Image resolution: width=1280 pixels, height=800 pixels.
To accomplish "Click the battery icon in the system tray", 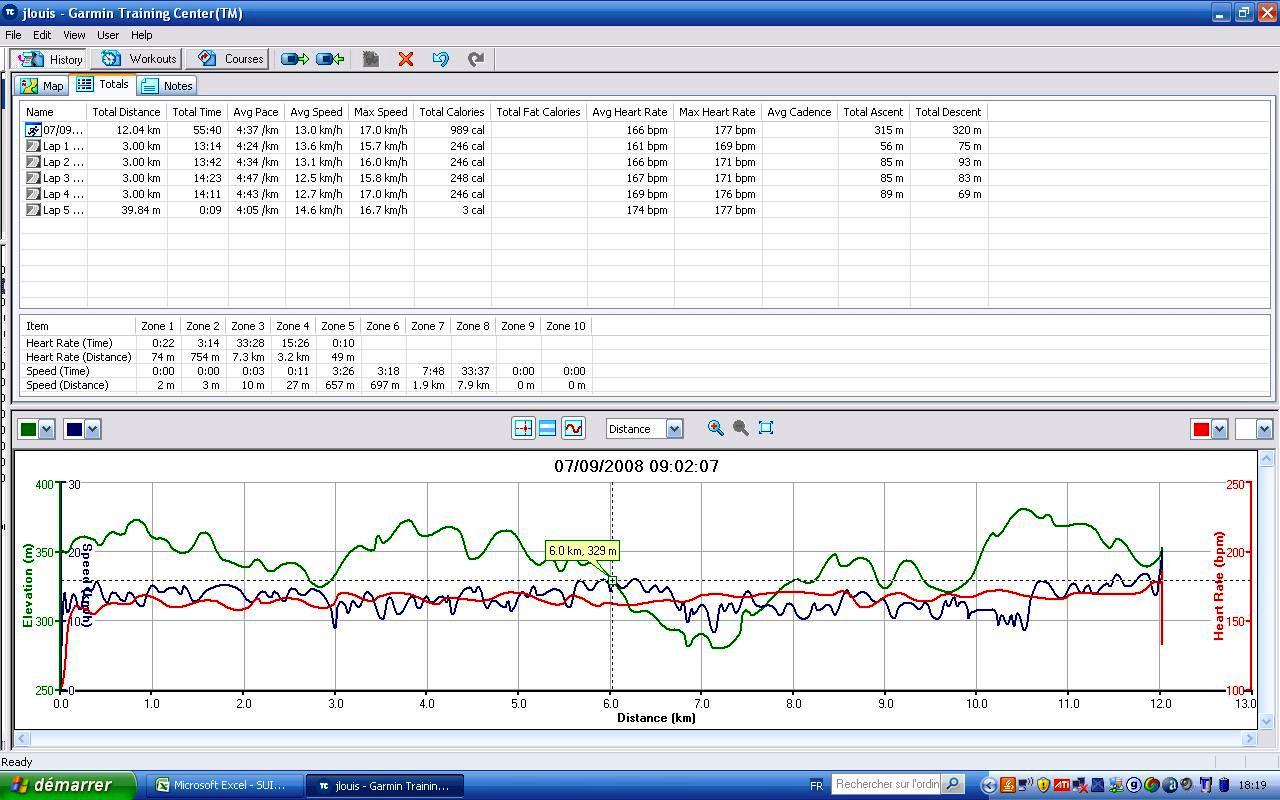I will tap(1225, 785).
